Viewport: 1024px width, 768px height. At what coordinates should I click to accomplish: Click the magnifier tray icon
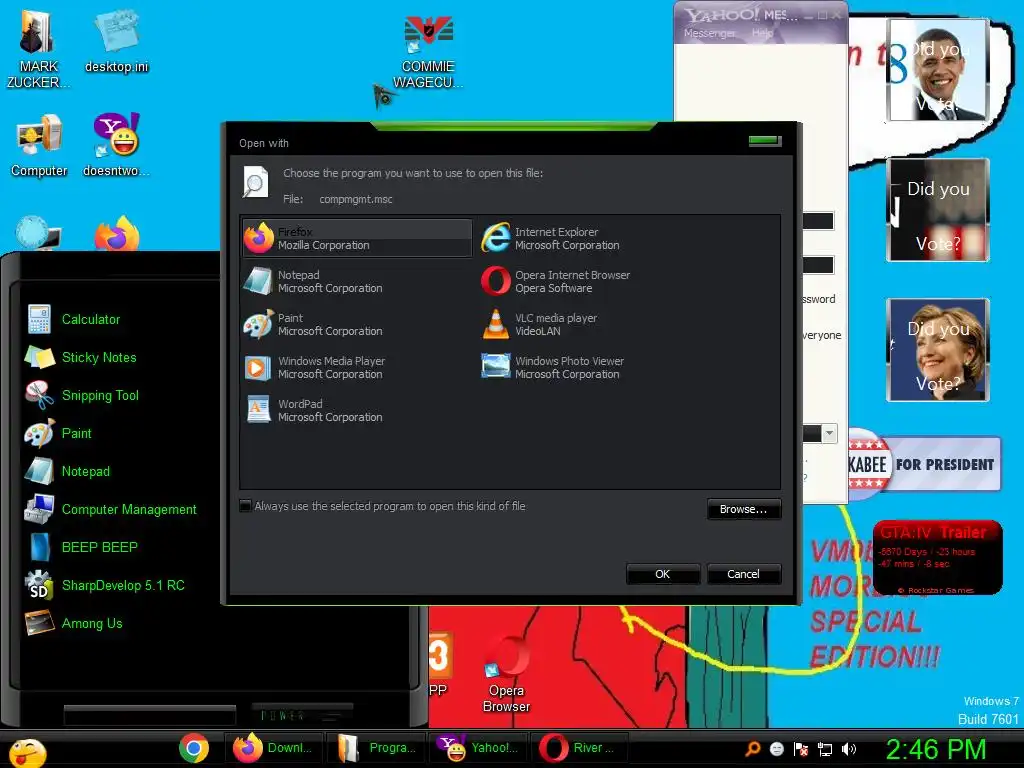click(x=752, y=749)
